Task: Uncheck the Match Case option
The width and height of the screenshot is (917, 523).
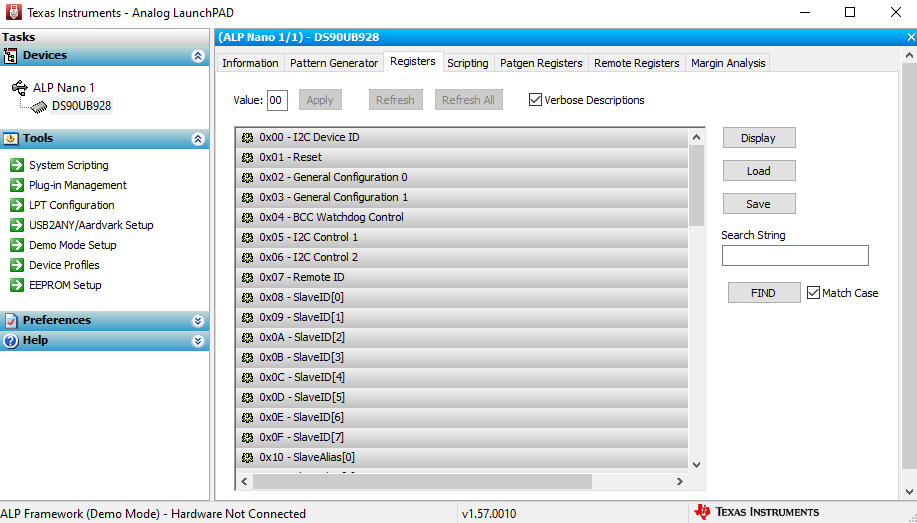Action: 813,293
